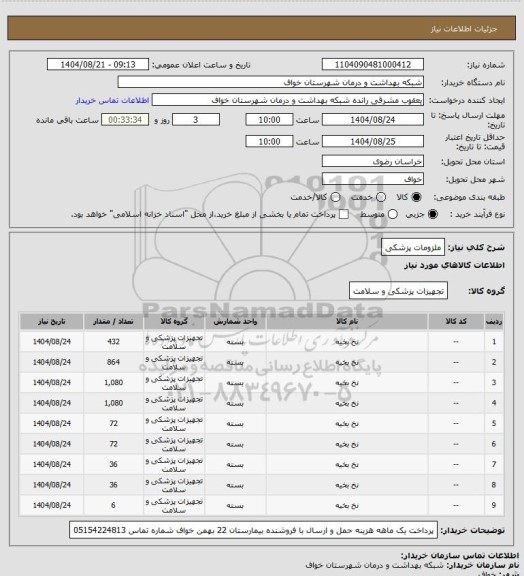Click the general description field ملزومات پزشکی

click(413, 248)
